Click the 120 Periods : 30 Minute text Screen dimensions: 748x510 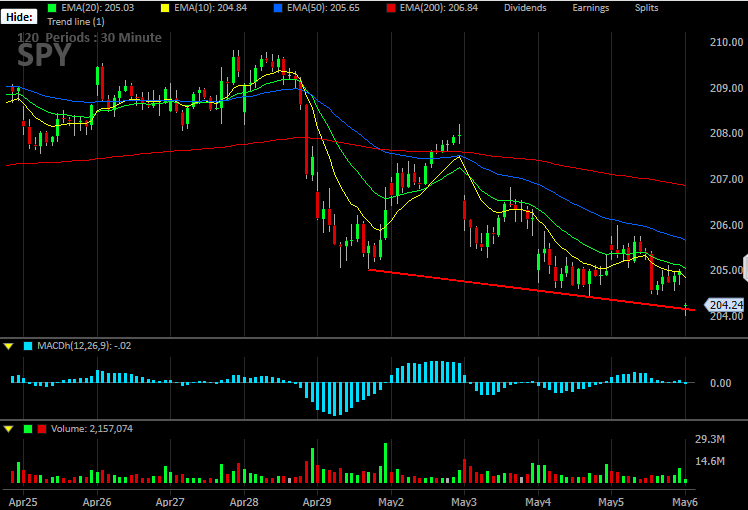pyautogui.click(x=89, y=38)
